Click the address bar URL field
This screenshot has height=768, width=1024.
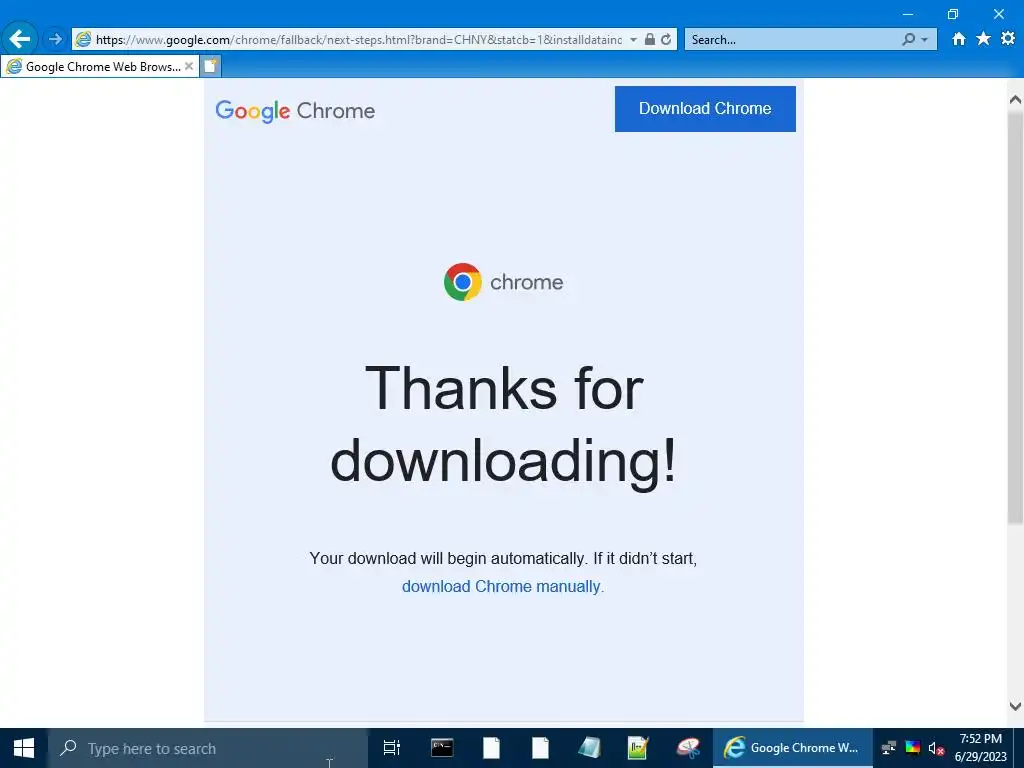click(x=358, y=40)
